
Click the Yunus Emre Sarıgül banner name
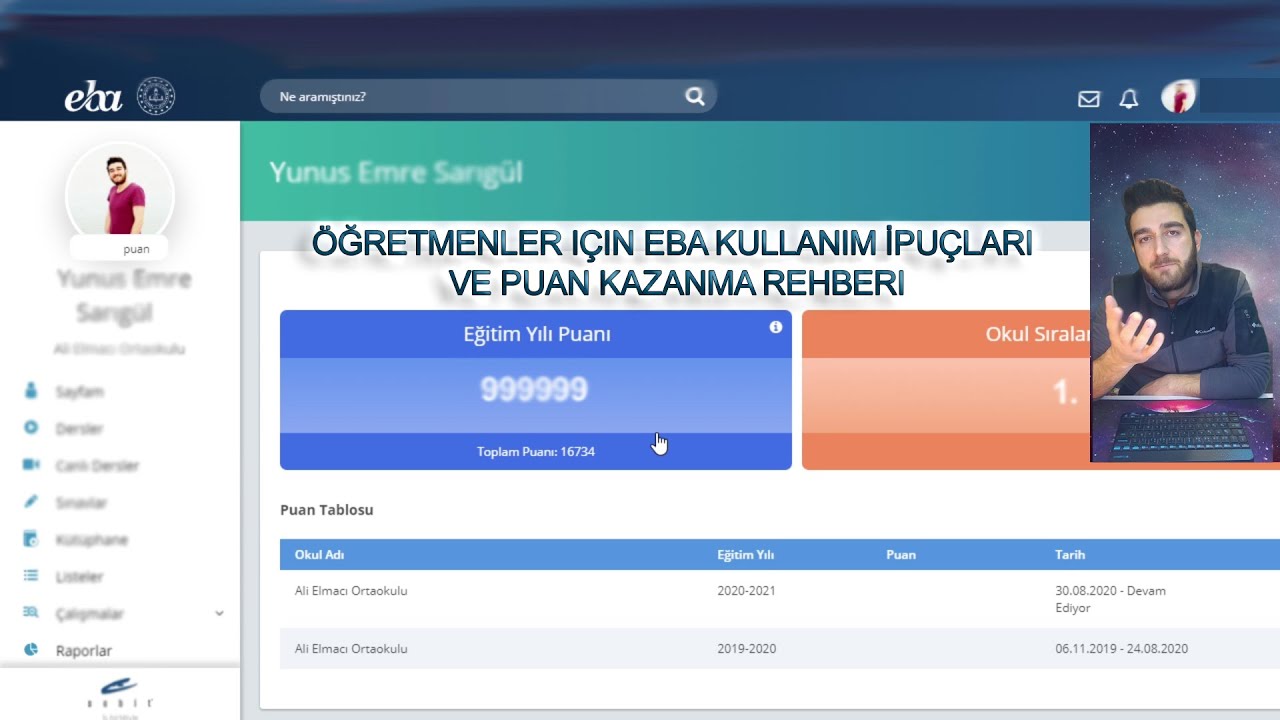click(x=396, y=172)
